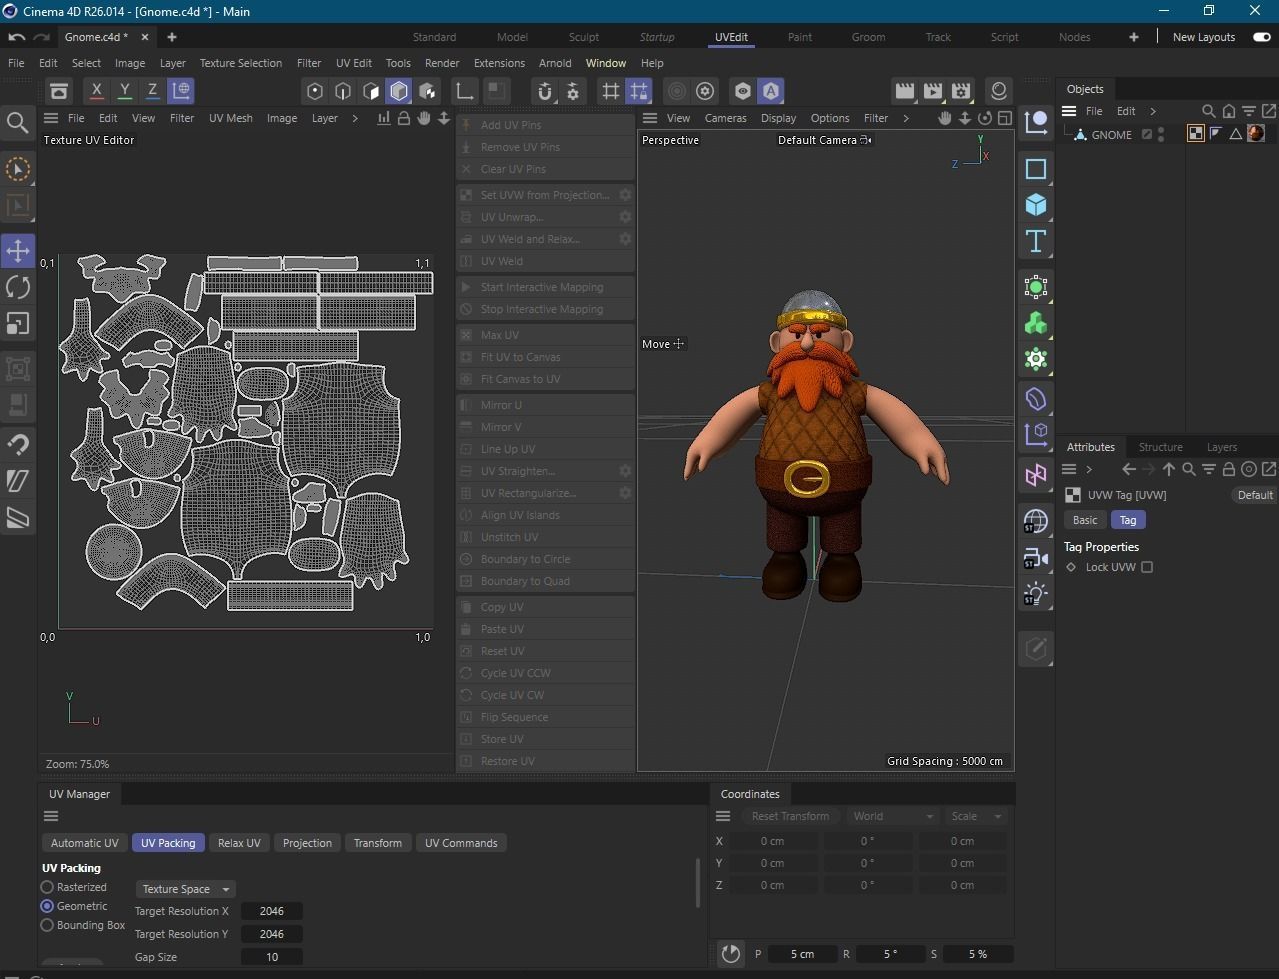Viewport: 1279px width, 979px height.
Task: Toggle the Y axis lock icon
Action: 124,90
